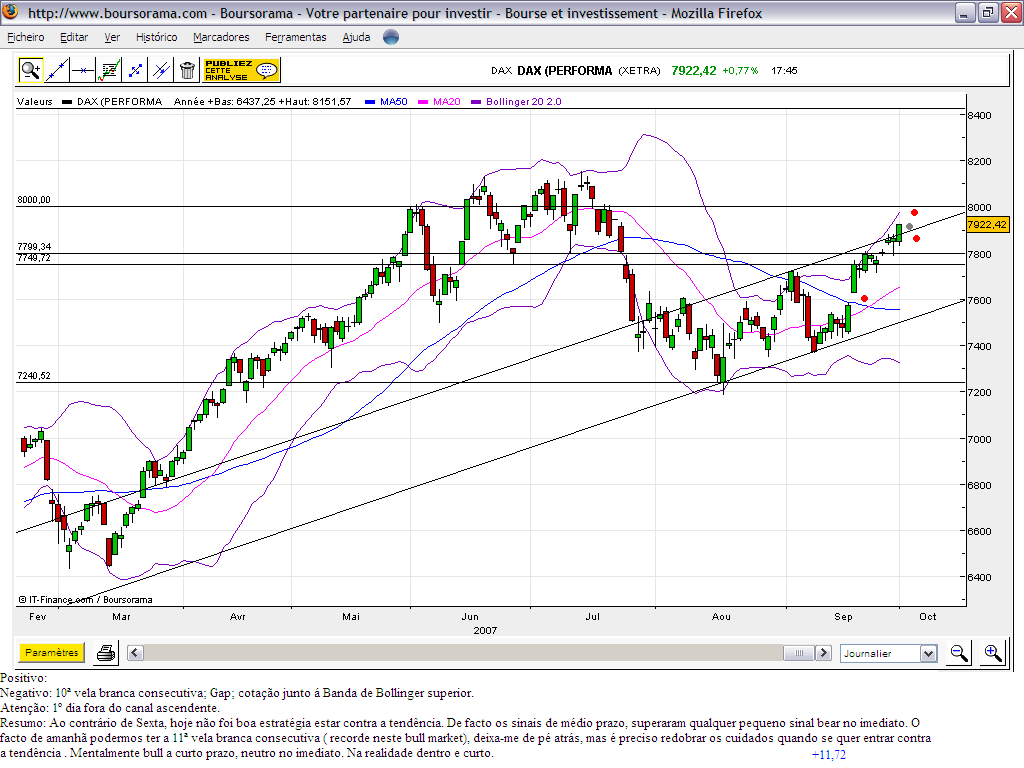This screenshot has height=768, width=1024.
Task: Click the 8000,00 horizontal line label
Action: pos(34,200)
